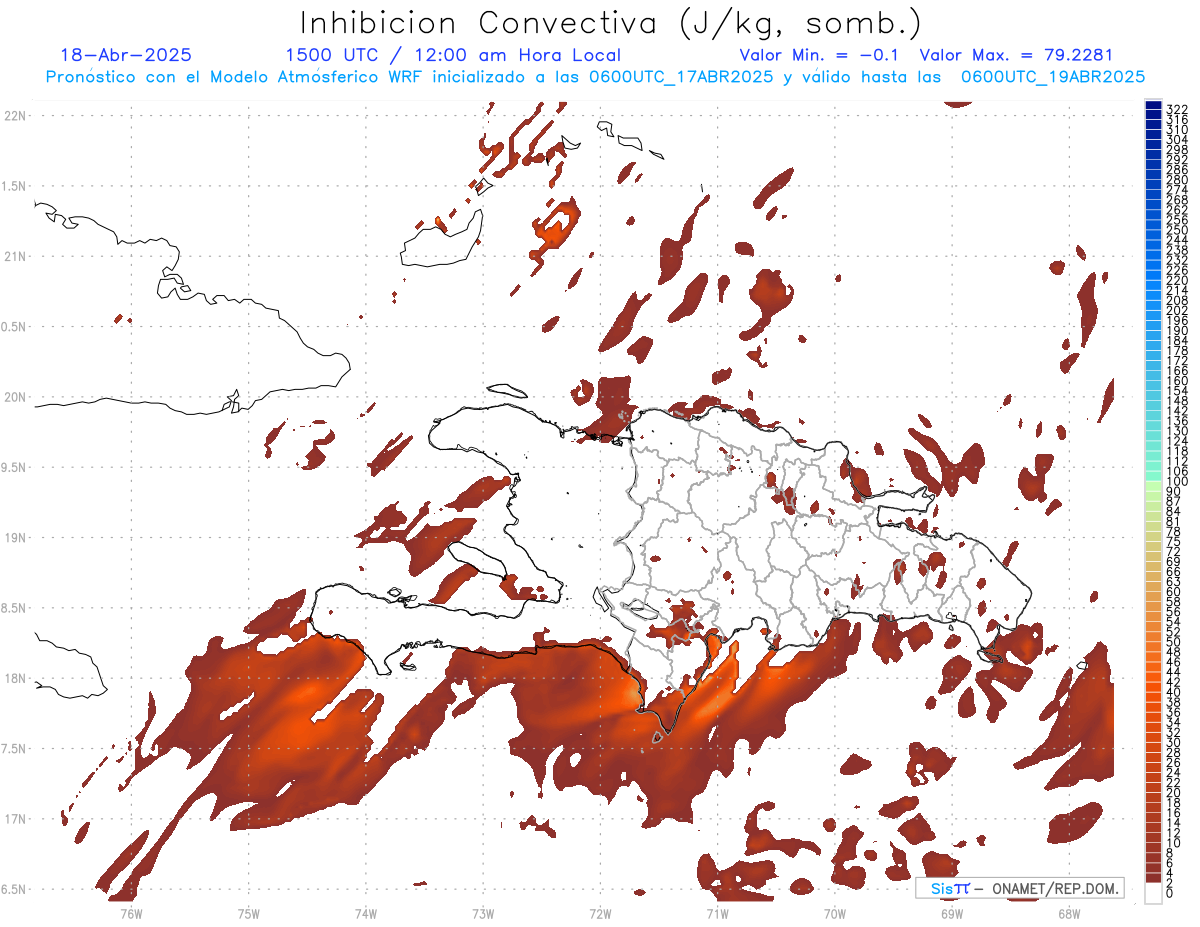Select the '1500 UTC / 12:00 am Hora Local' text
1200x927 pixels.
[x=453, y=55]
